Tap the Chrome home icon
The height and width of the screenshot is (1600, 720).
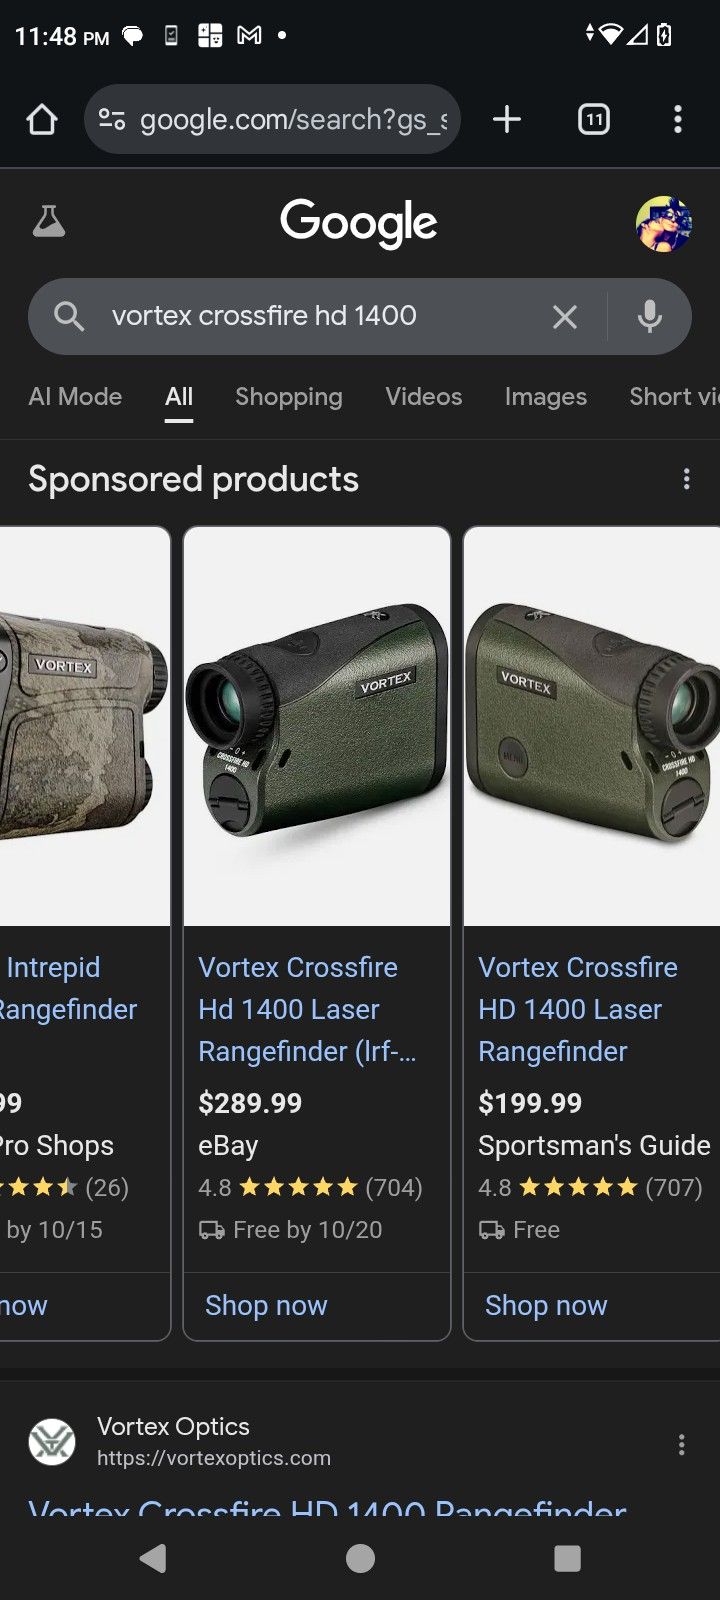pos(42,120)
